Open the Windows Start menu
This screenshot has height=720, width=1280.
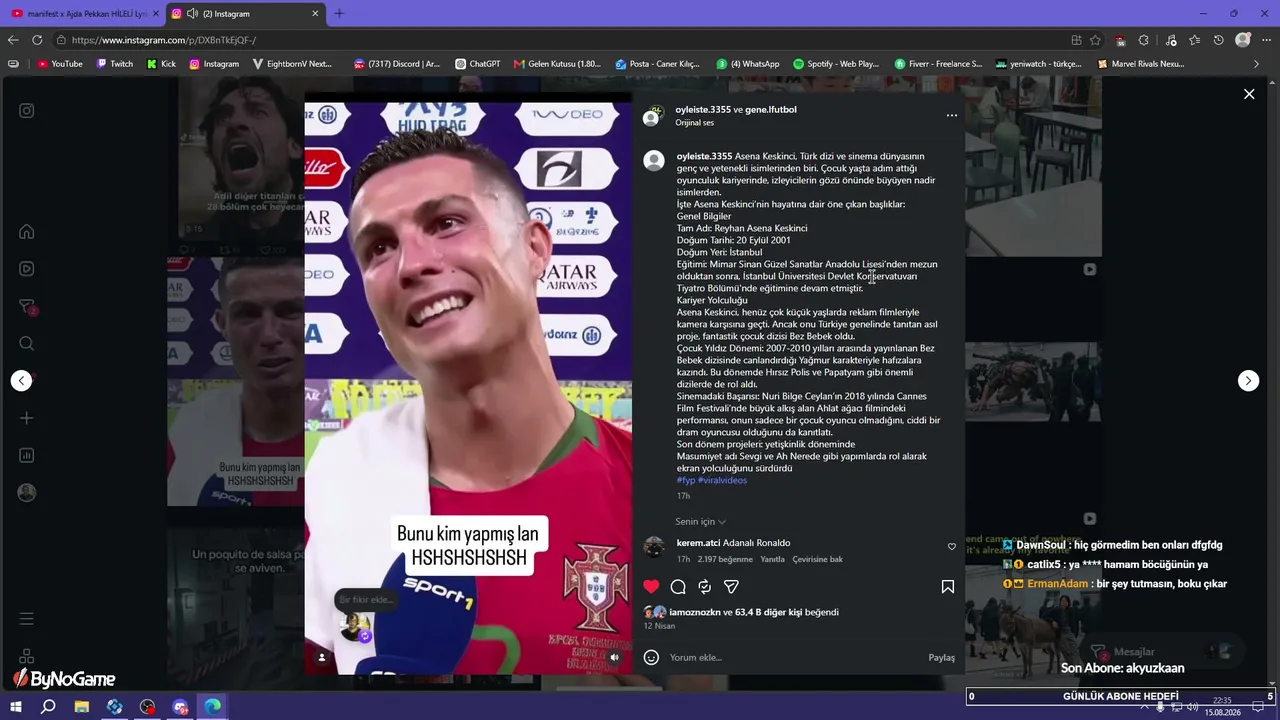coord(15,707)
